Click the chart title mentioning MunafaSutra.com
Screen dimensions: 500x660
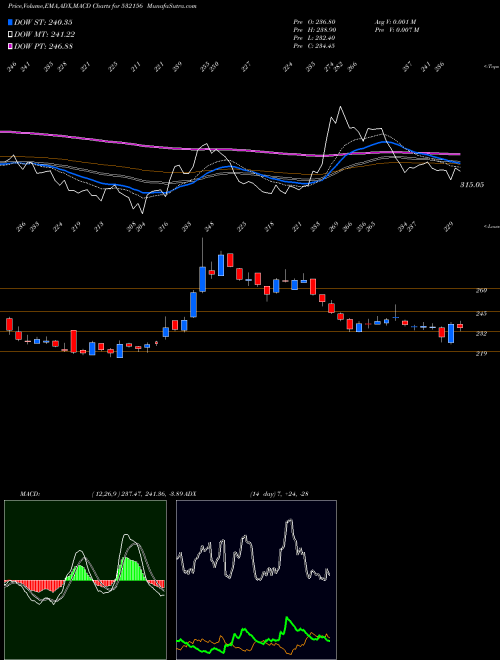click(102, 6)
